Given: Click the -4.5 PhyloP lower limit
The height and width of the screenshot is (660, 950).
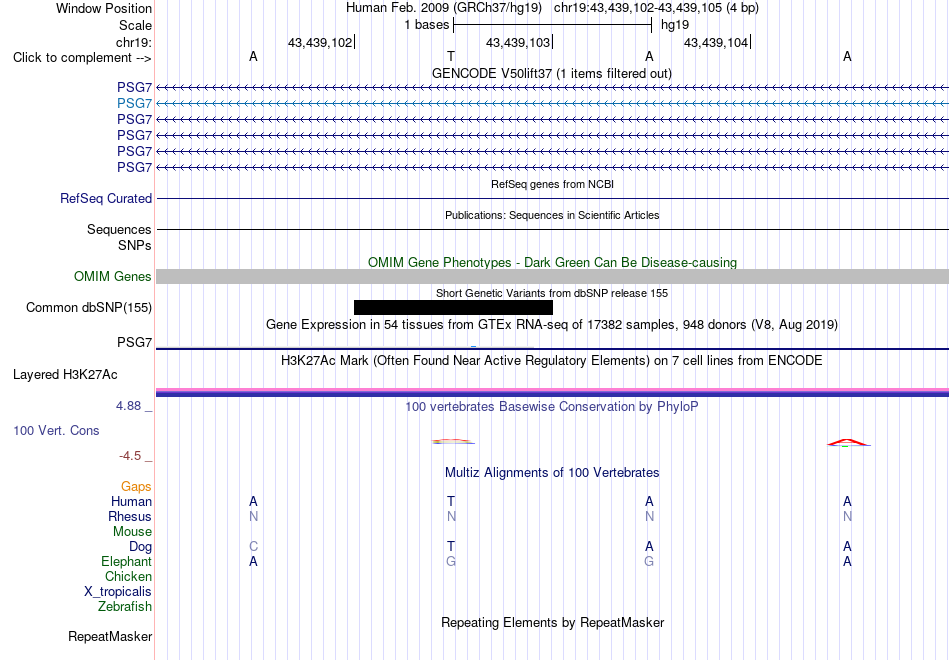Looking at the screenshot, I should [x=130, y=456].
